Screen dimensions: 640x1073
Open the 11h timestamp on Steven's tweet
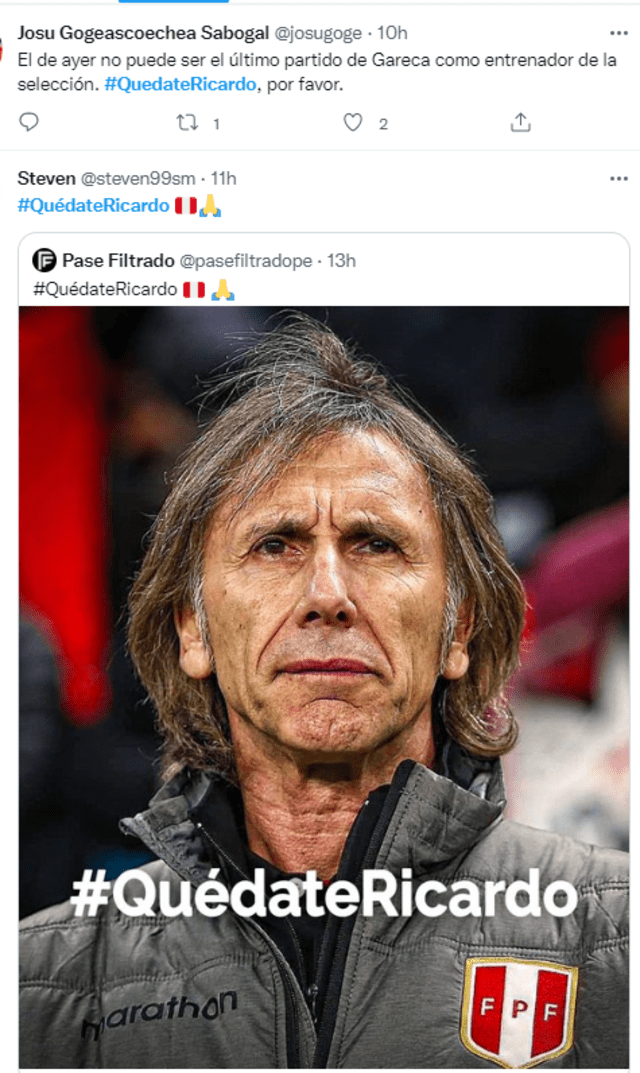point(223,178)
